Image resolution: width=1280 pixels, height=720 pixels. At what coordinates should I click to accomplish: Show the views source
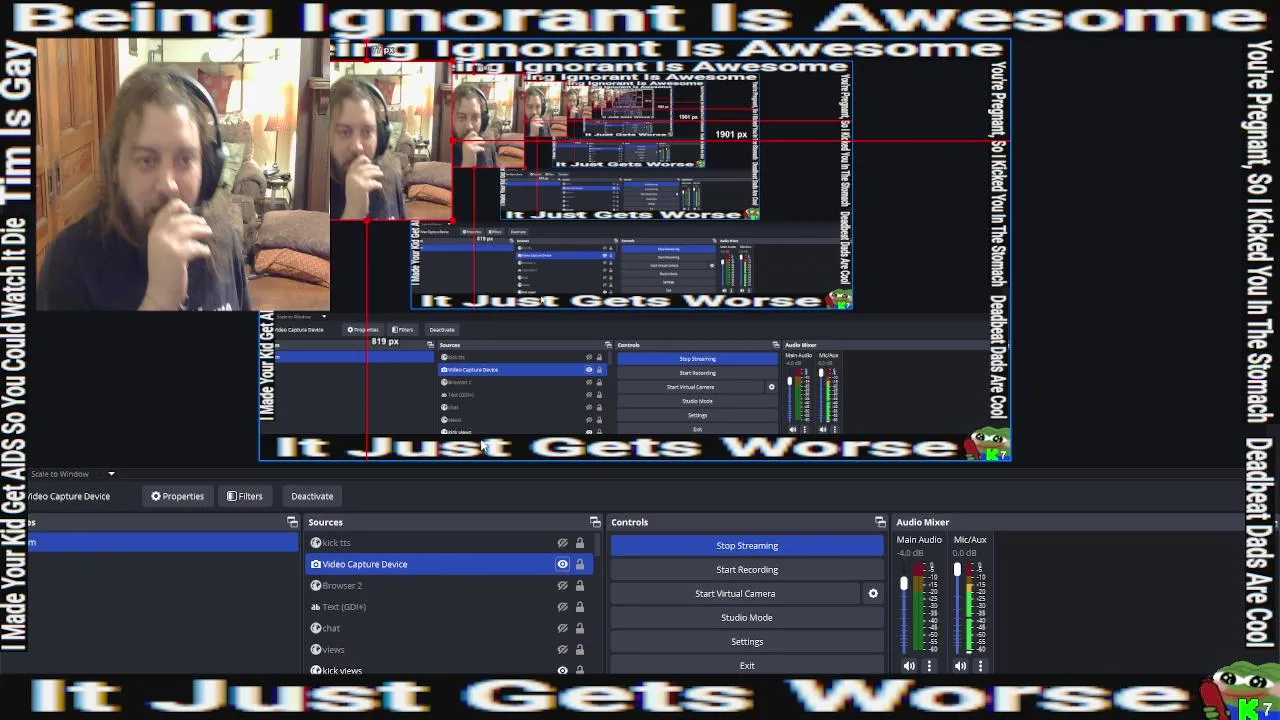(562, 650)
